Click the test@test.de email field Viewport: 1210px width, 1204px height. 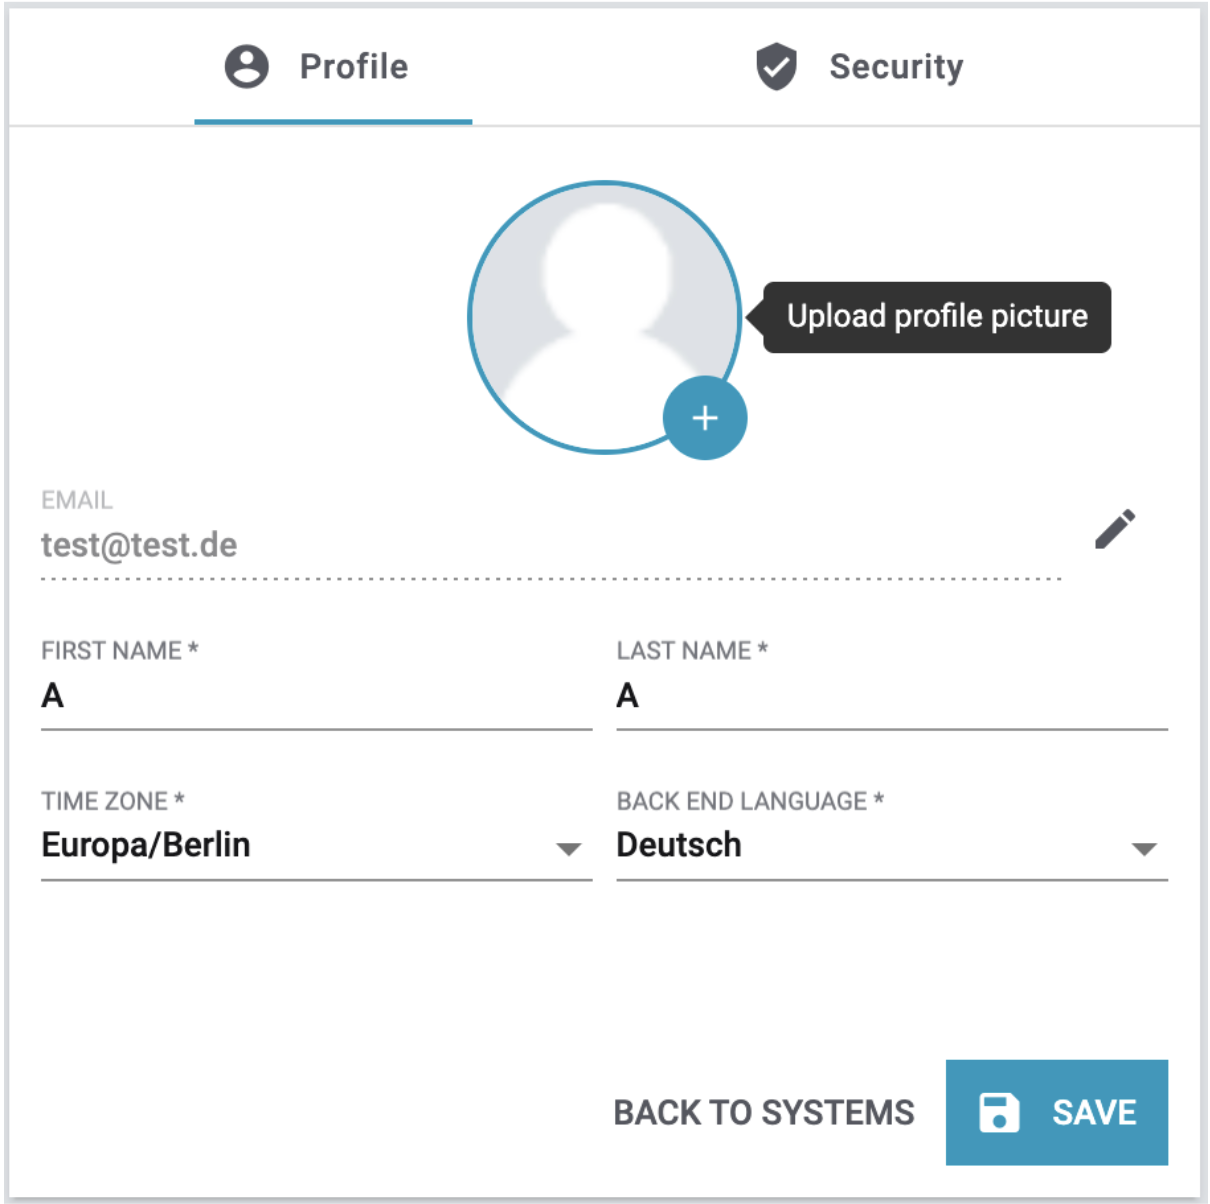pyautogui.click(x=550, y=546)
